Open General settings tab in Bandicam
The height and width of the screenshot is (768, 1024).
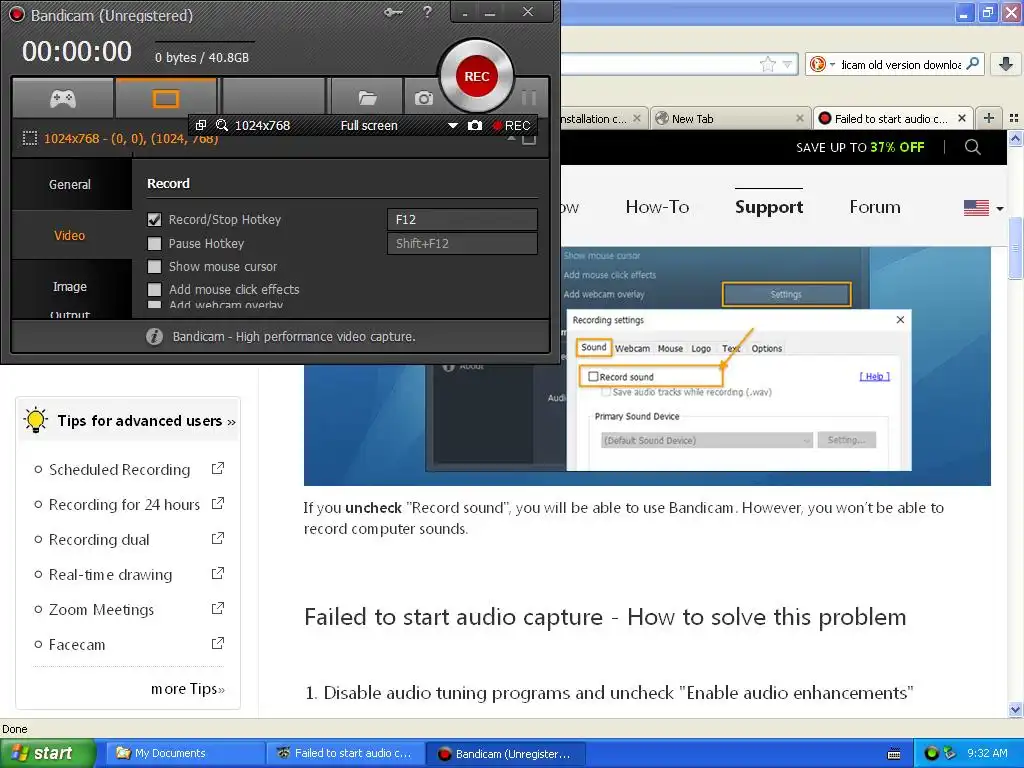pos(70,185)
